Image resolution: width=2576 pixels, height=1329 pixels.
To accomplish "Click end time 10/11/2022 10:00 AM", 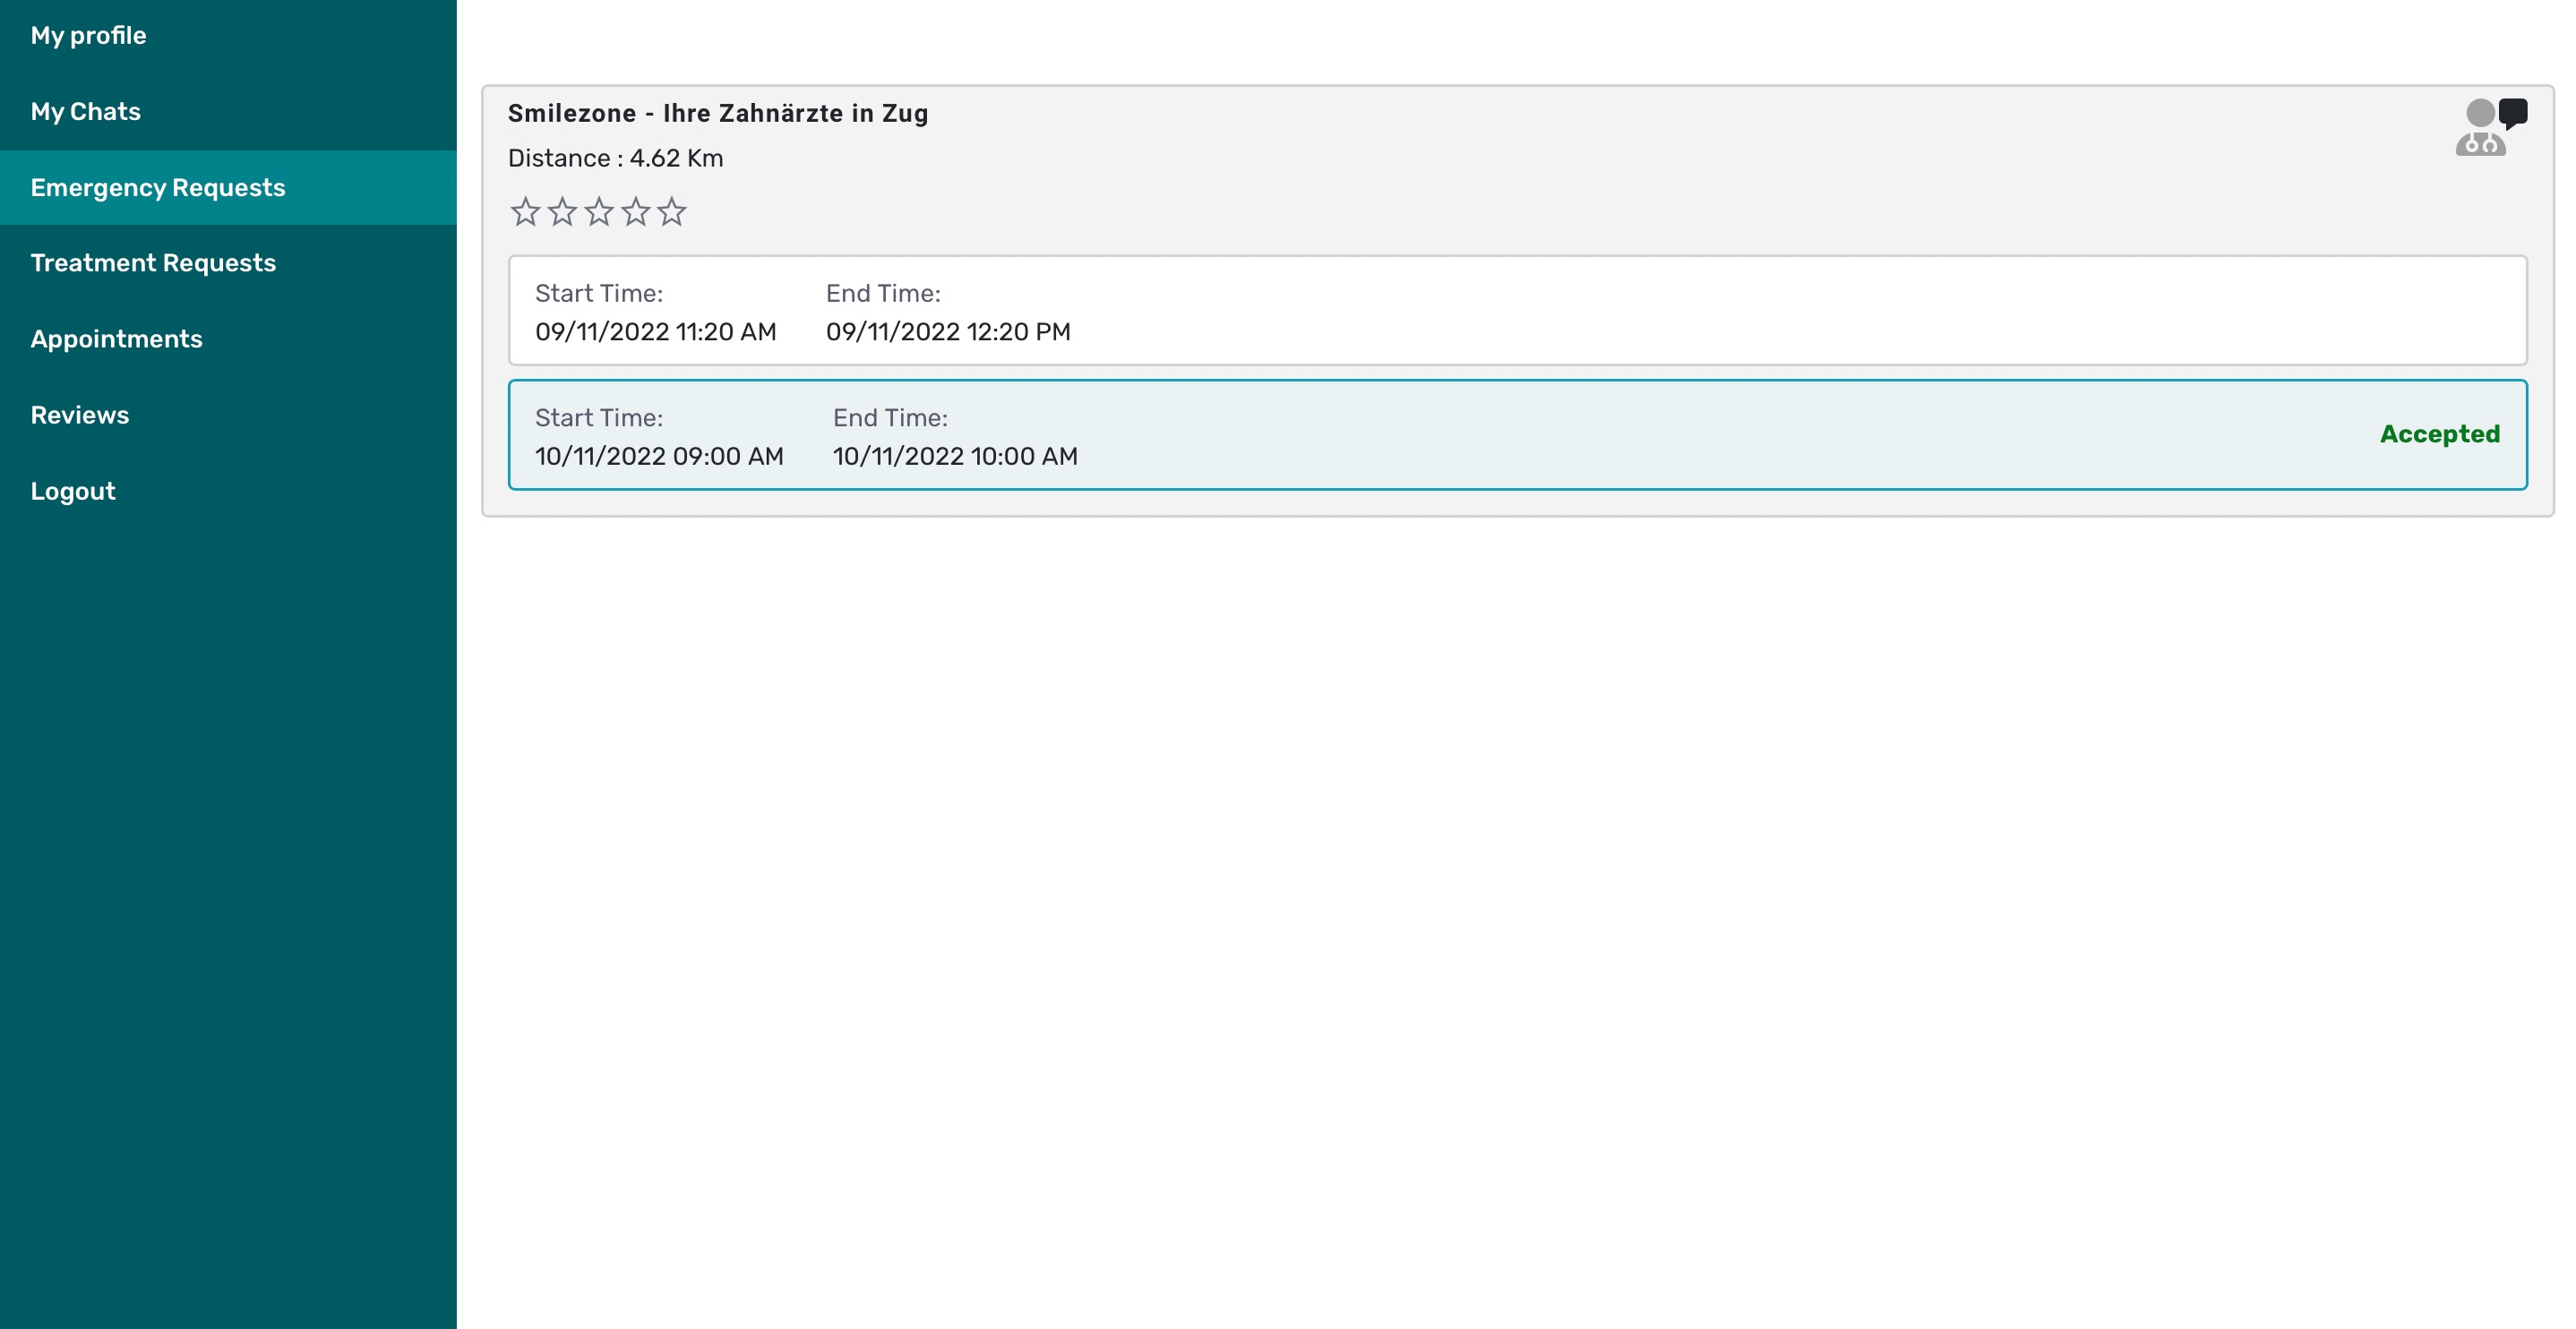I will 955,457.
